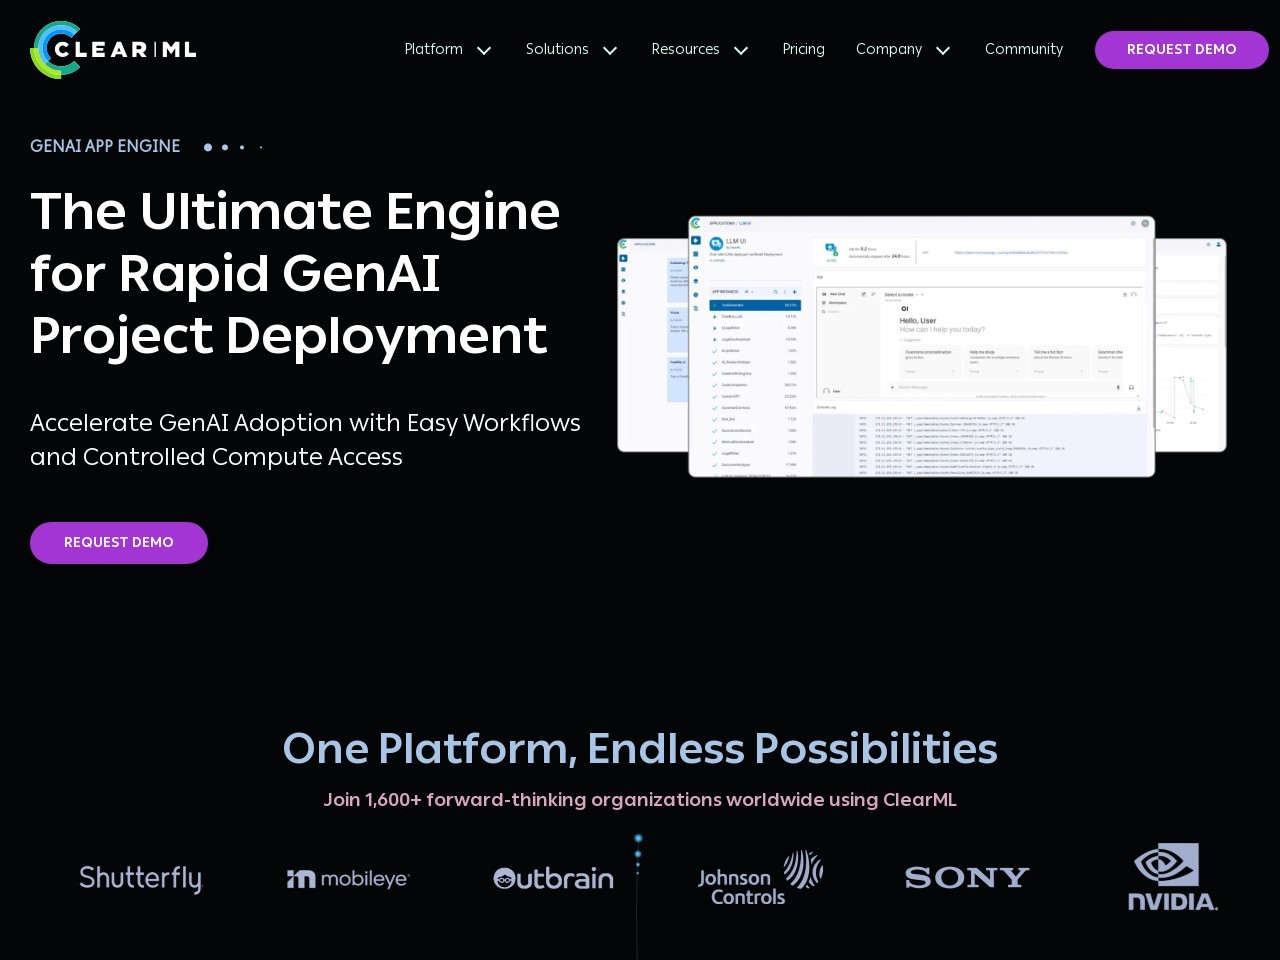Click the Mobileye logo
The height and width of the screenshot is (960, 1280).
tap(348, 879)
